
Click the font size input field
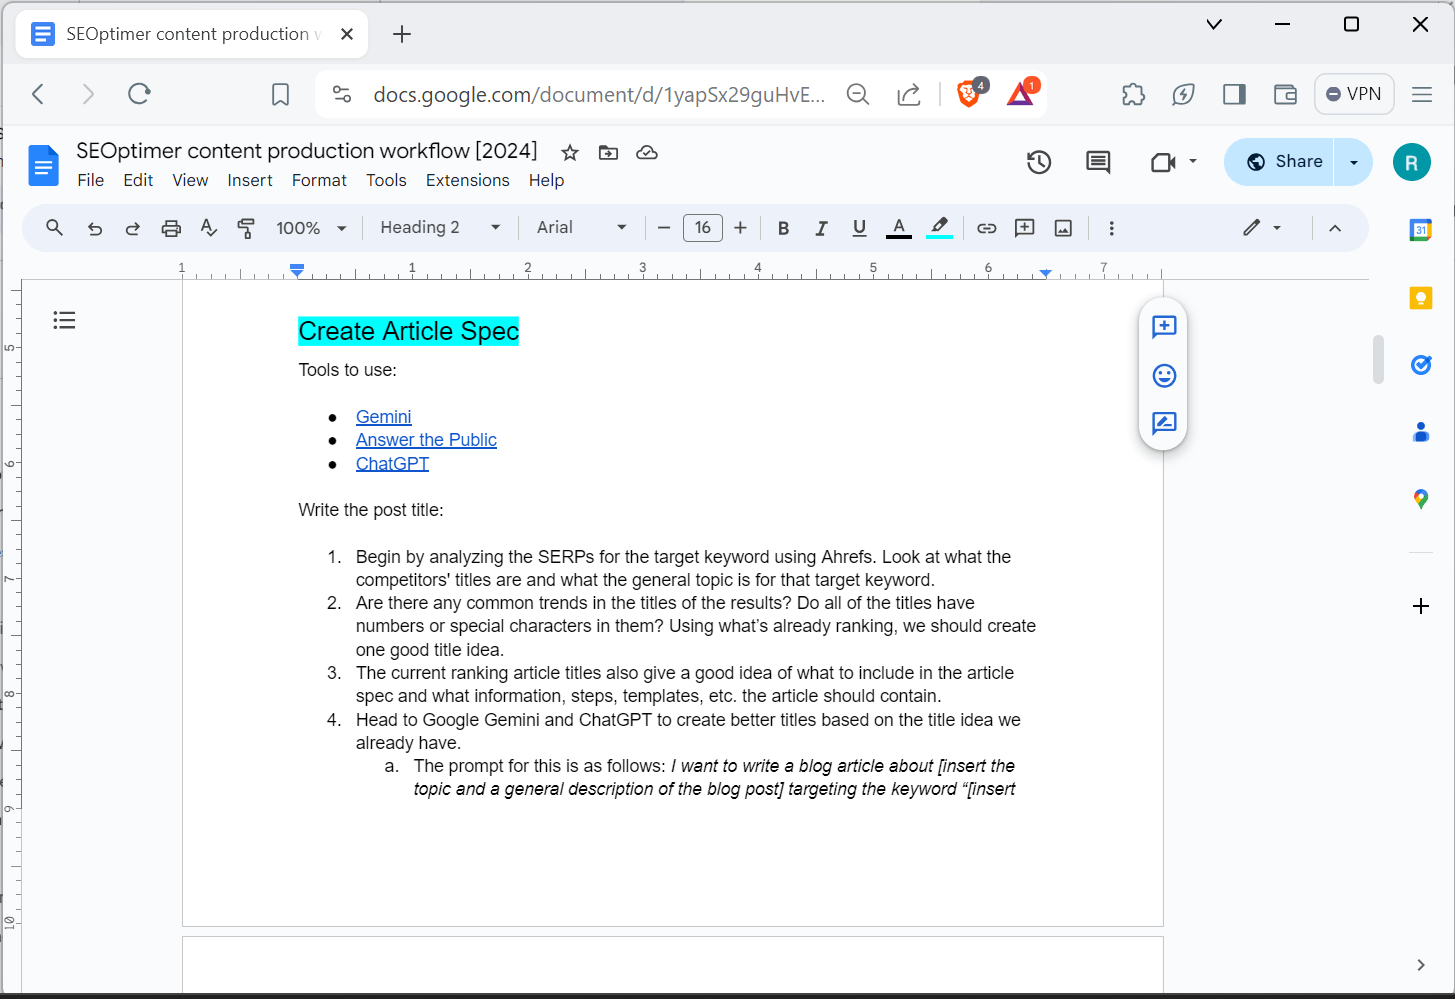click(702, 228)
